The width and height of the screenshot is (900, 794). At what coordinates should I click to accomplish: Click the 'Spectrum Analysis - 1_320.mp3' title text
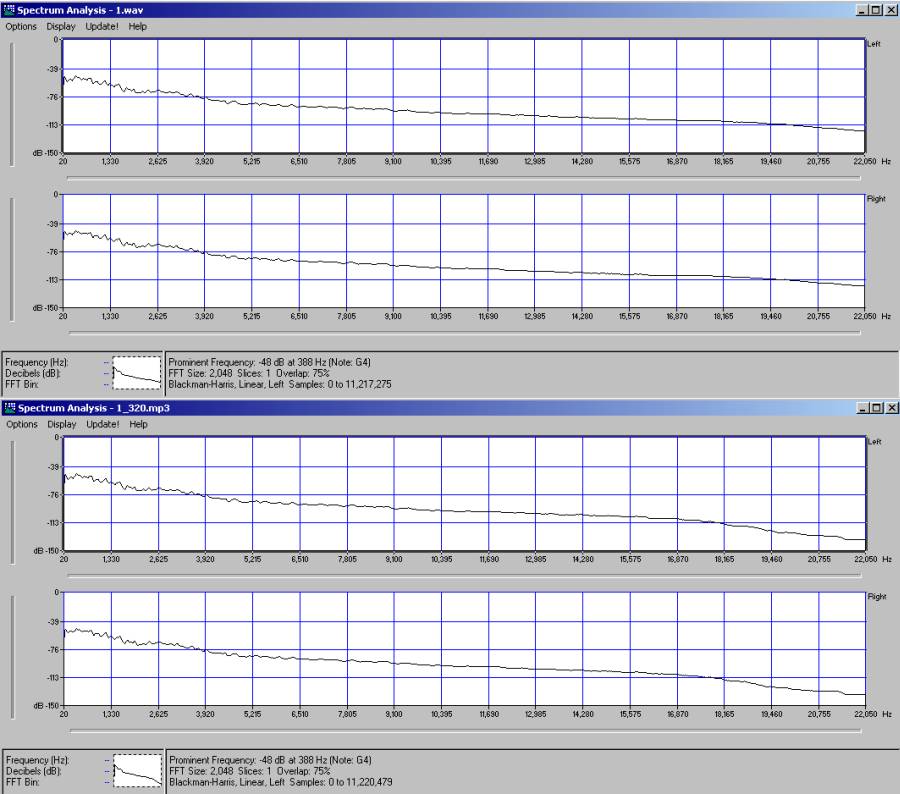click(94, 408)
